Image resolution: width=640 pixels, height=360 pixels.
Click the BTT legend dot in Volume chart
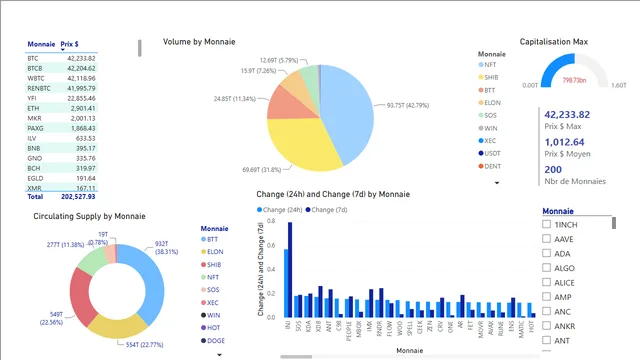(481, 90)
